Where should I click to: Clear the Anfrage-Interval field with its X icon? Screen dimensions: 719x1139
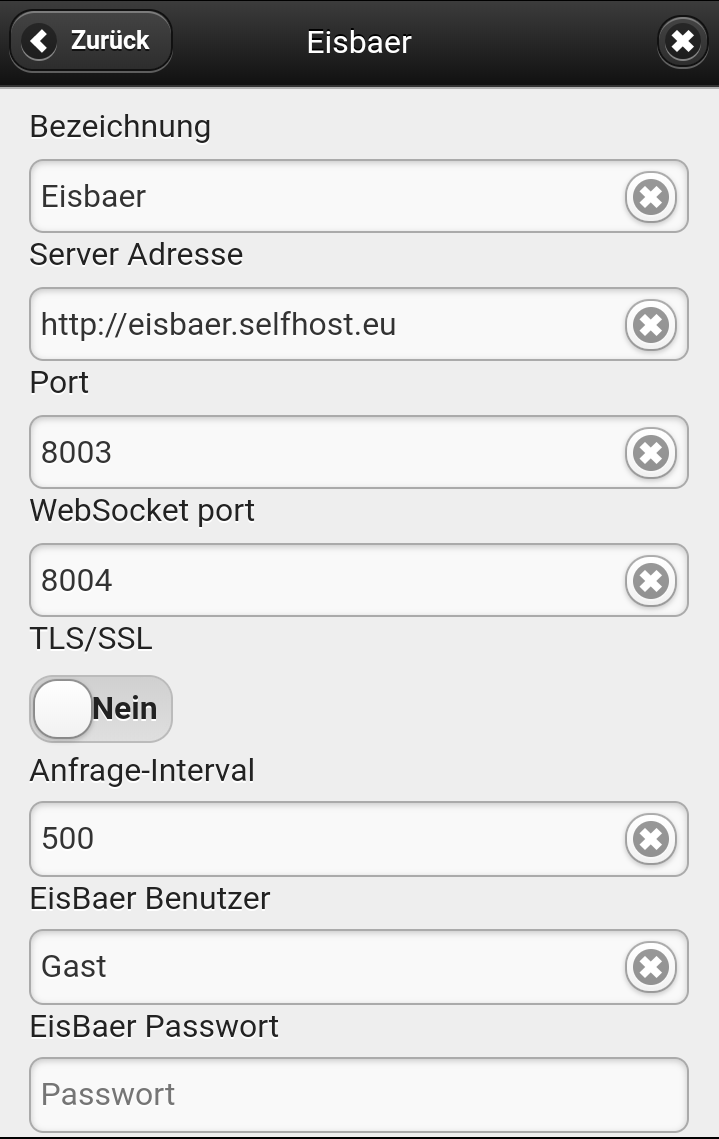coord(651,838)
